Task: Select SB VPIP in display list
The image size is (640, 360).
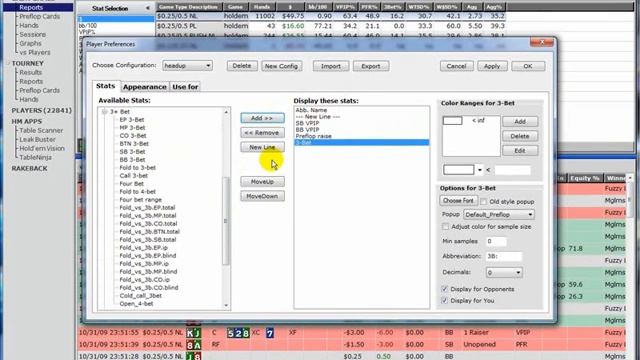Action: 307,123
